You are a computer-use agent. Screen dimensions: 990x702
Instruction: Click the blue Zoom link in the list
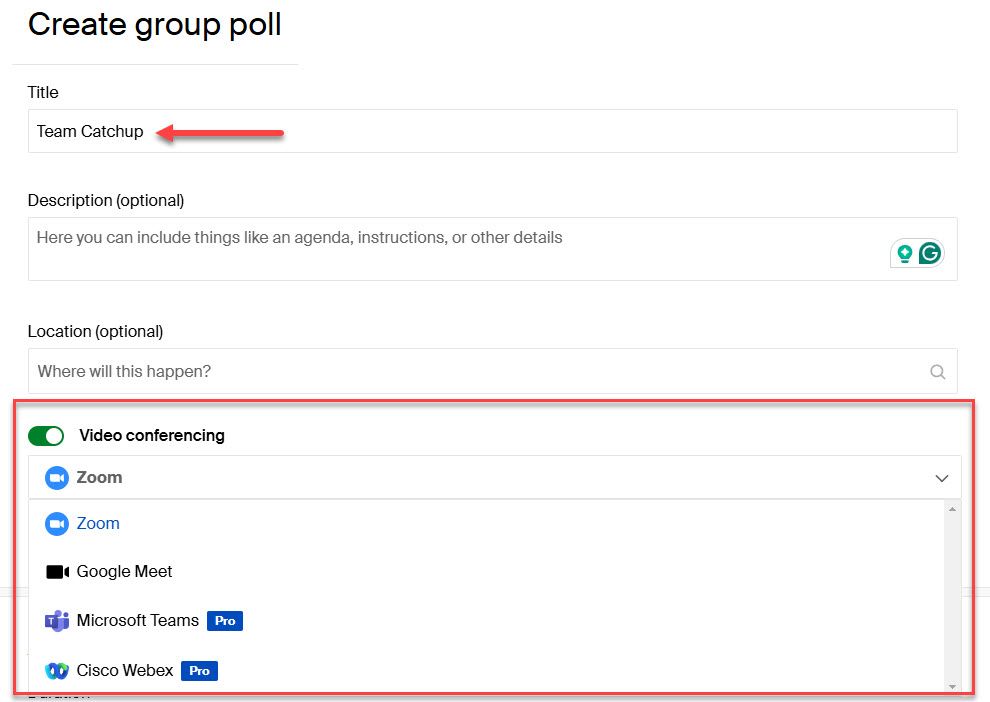[x=97, y=523]
